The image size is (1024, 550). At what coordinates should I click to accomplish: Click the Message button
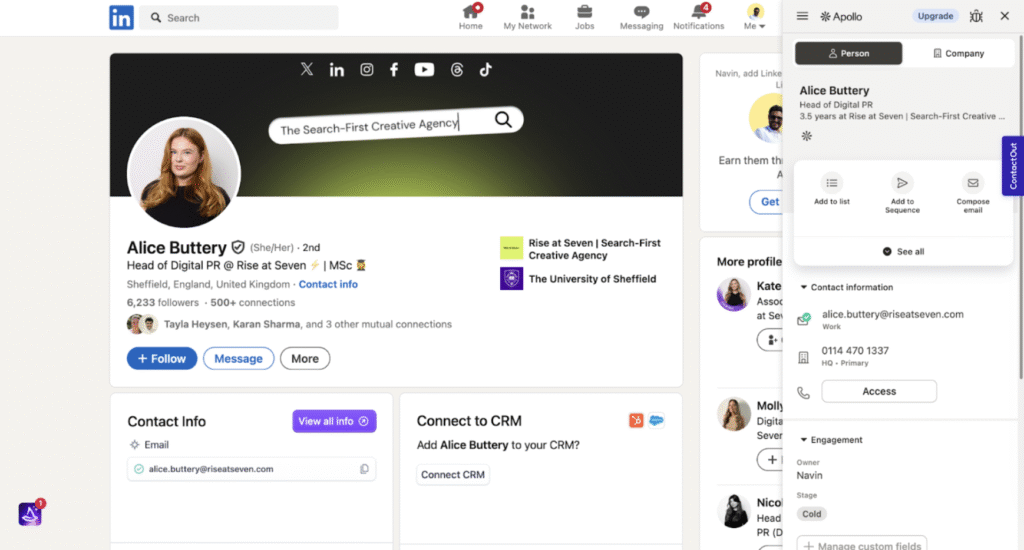point(238,359)
